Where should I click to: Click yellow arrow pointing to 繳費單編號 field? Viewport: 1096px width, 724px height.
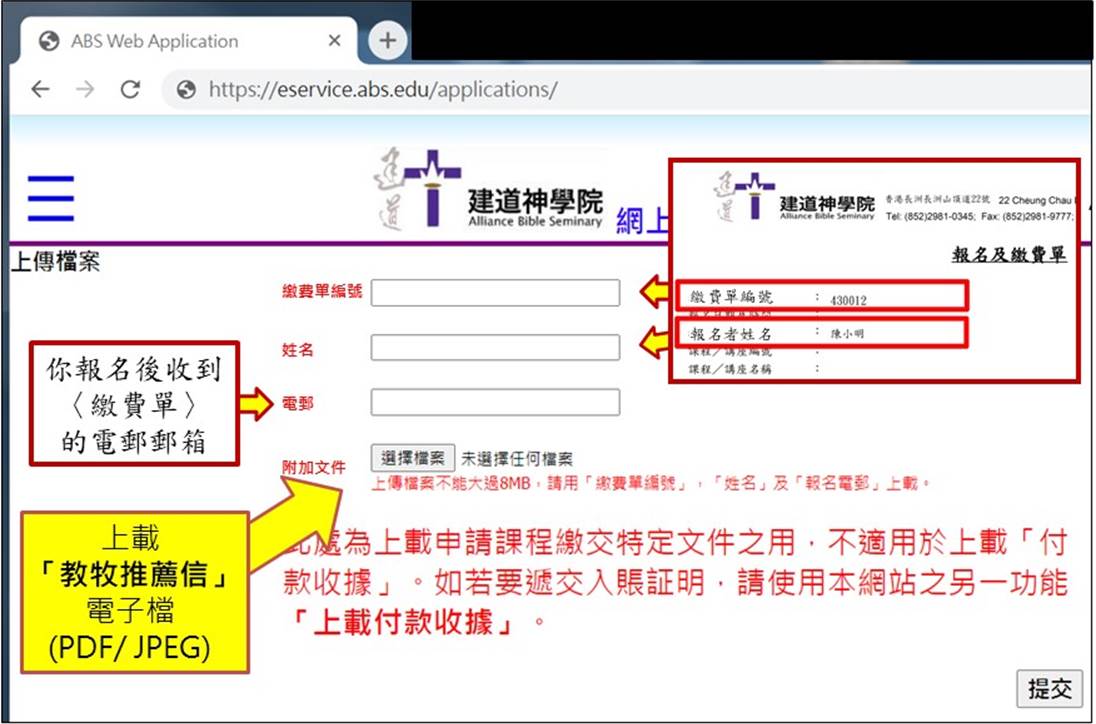pyautogui.click(x=656, y=292)
